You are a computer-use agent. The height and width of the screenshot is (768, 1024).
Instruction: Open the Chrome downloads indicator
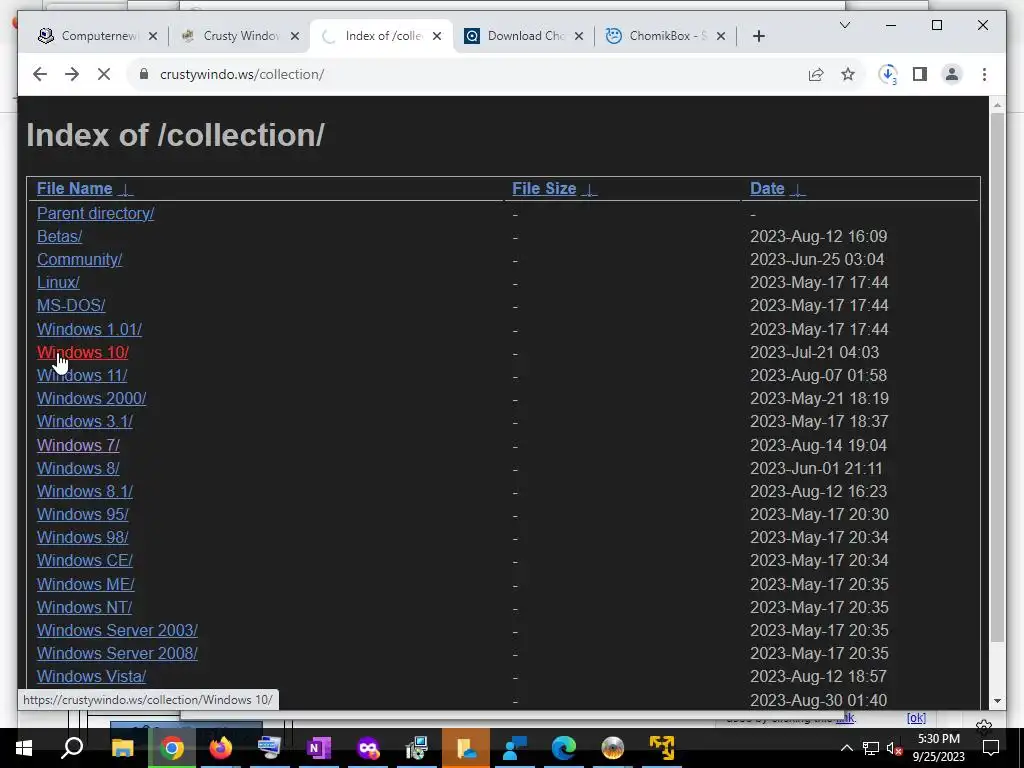tap(888, 74)
